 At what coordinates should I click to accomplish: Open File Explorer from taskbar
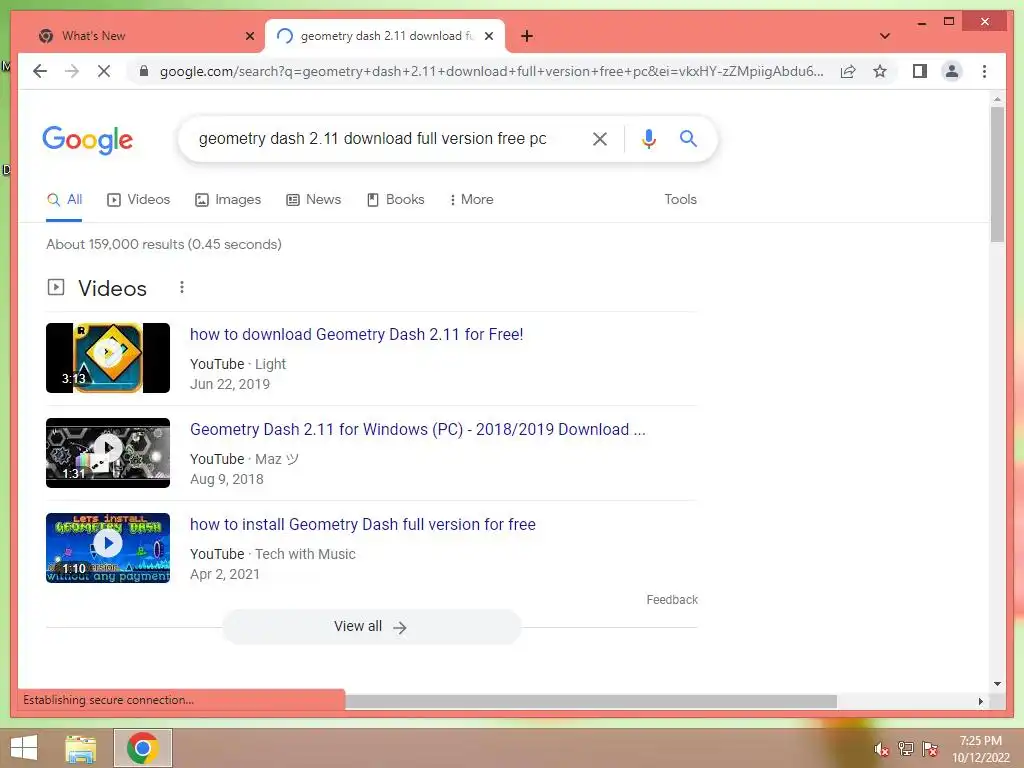click(81, 748)
